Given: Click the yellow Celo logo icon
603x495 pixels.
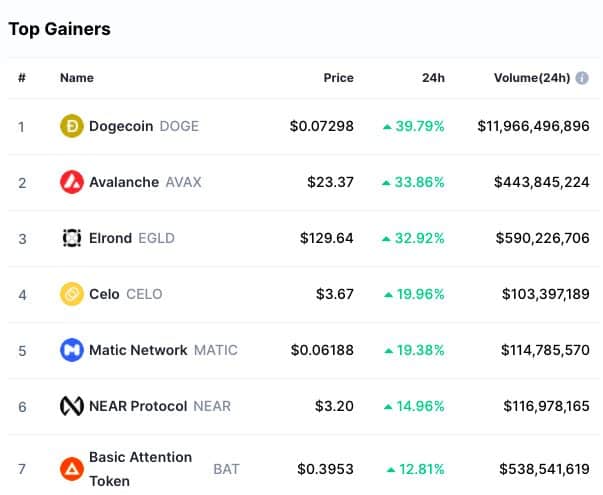Looking at the screenshot, I should (72, 294).
